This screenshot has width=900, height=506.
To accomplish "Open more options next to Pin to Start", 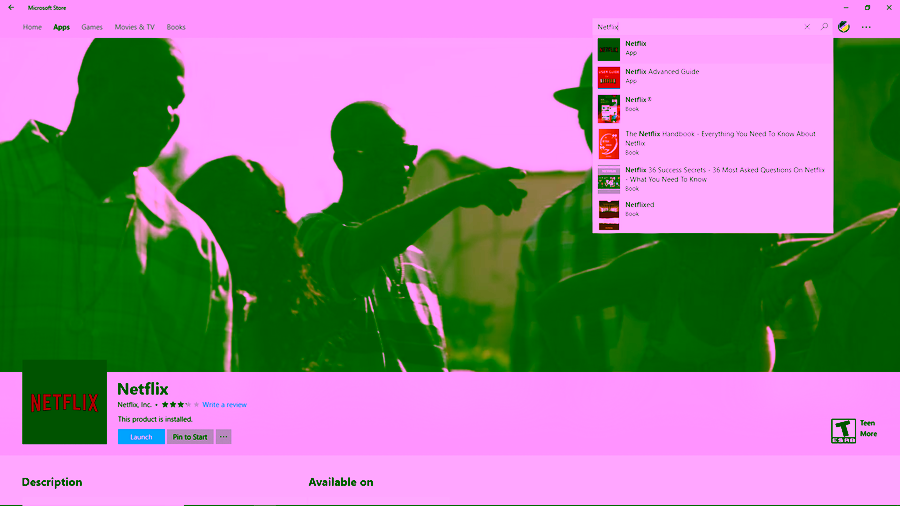I will [x=223, y=437].
